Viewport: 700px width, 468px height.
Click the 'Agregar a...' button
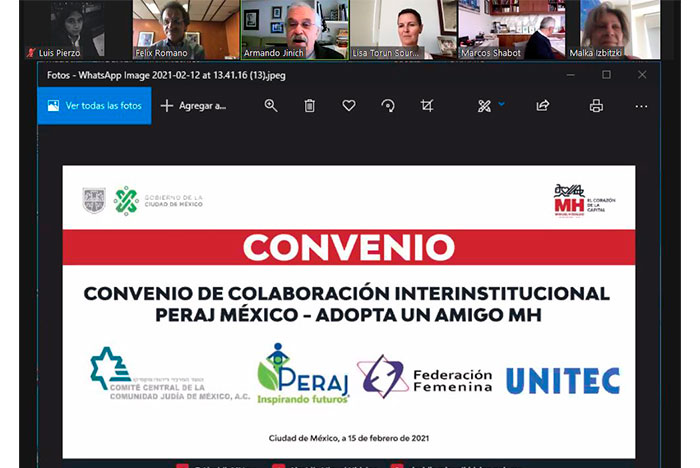tap(193, 106)
